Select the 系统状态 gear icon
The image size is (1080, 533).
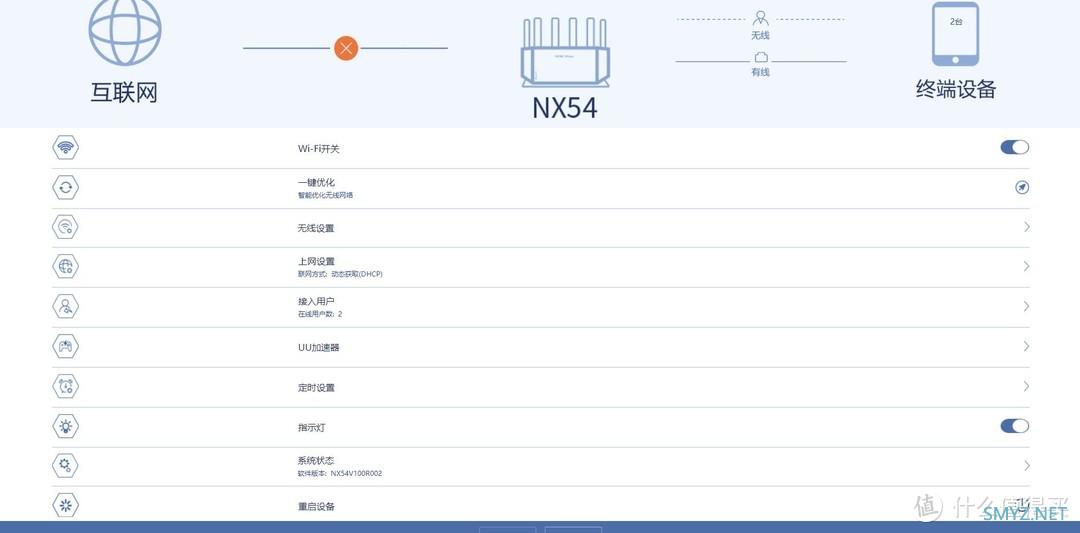(65, 465)
